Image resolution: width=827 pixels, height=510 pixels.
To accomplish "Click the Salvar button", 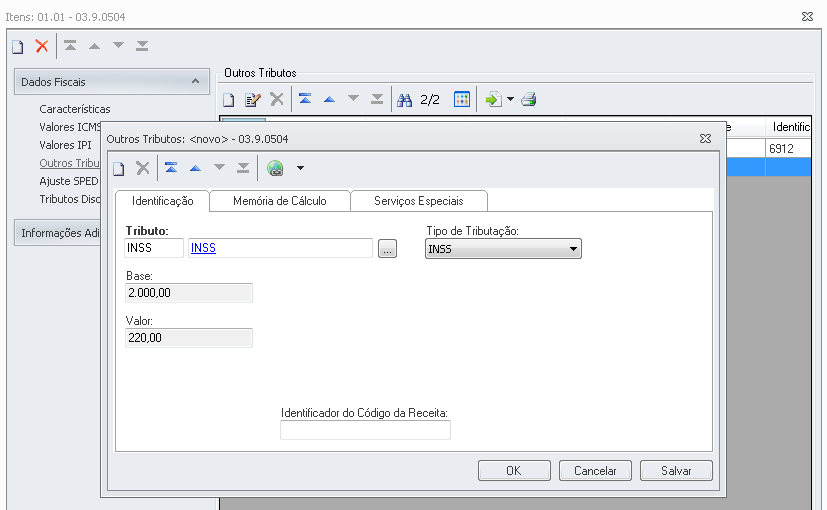I will pos(676,470).
